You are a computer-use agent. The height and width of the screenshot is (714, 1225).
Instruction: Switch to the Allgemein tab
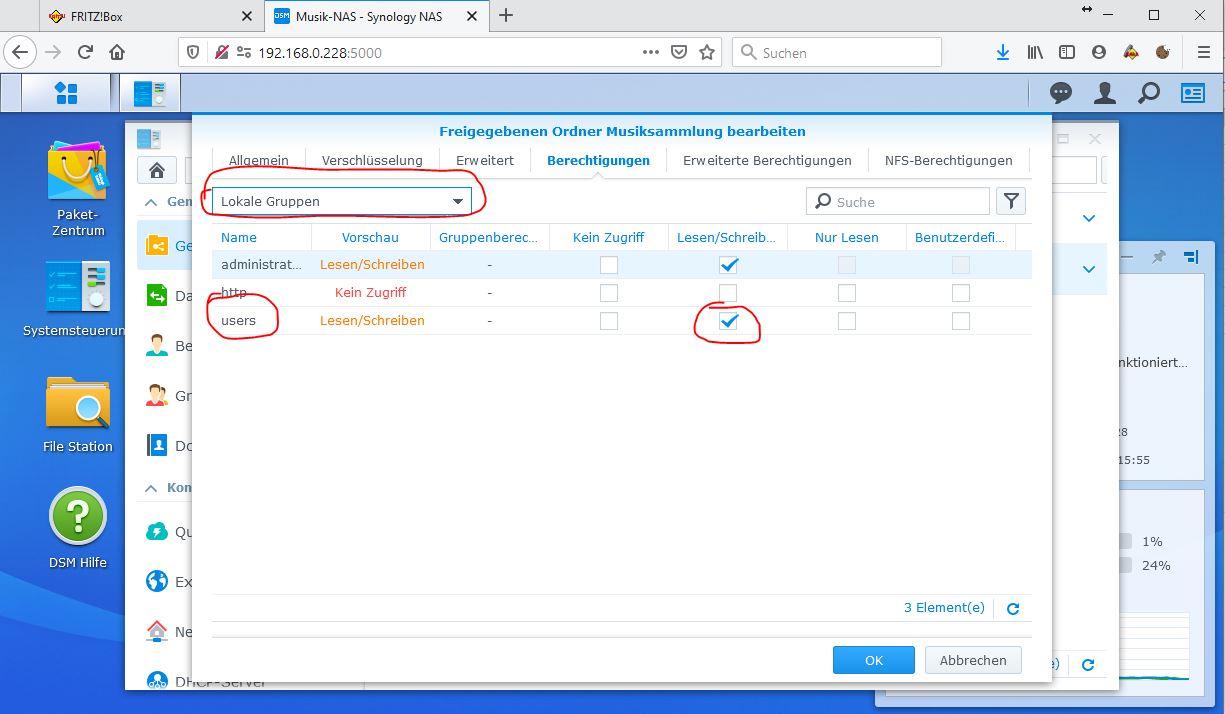tap(259, 160)
